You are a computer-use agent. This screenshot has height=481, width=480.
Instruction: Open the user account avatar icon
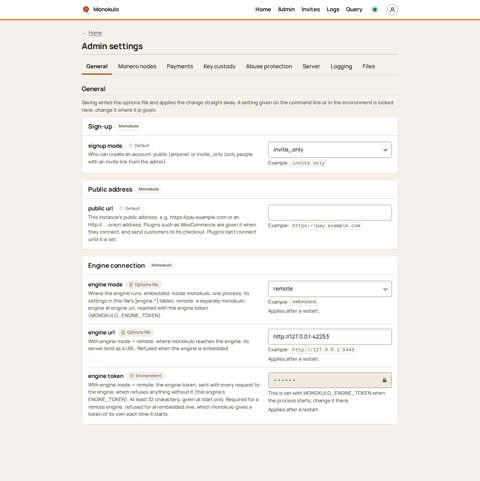392,10
